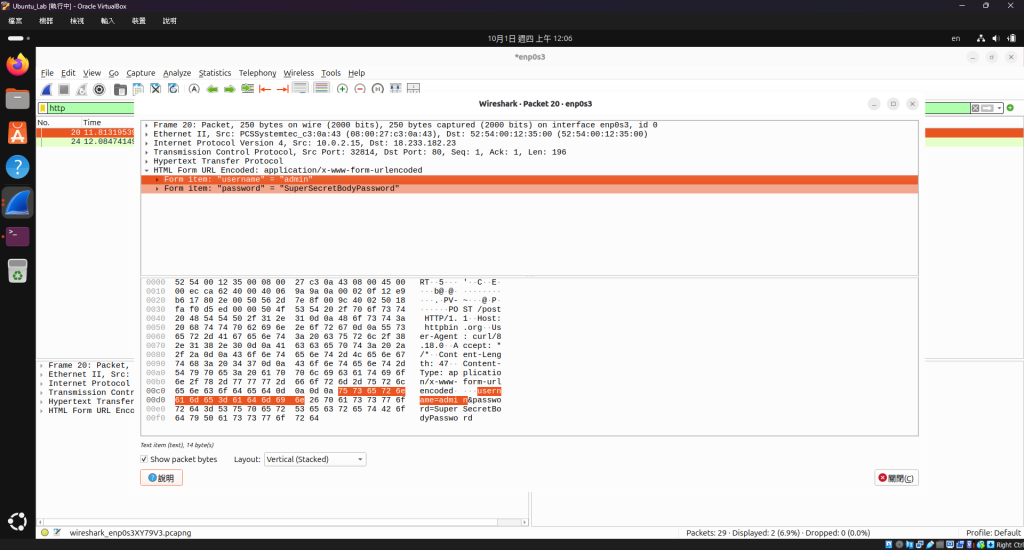Select packet 20 in packet list
Viewport: 1024px width, 550px height.
86,133
